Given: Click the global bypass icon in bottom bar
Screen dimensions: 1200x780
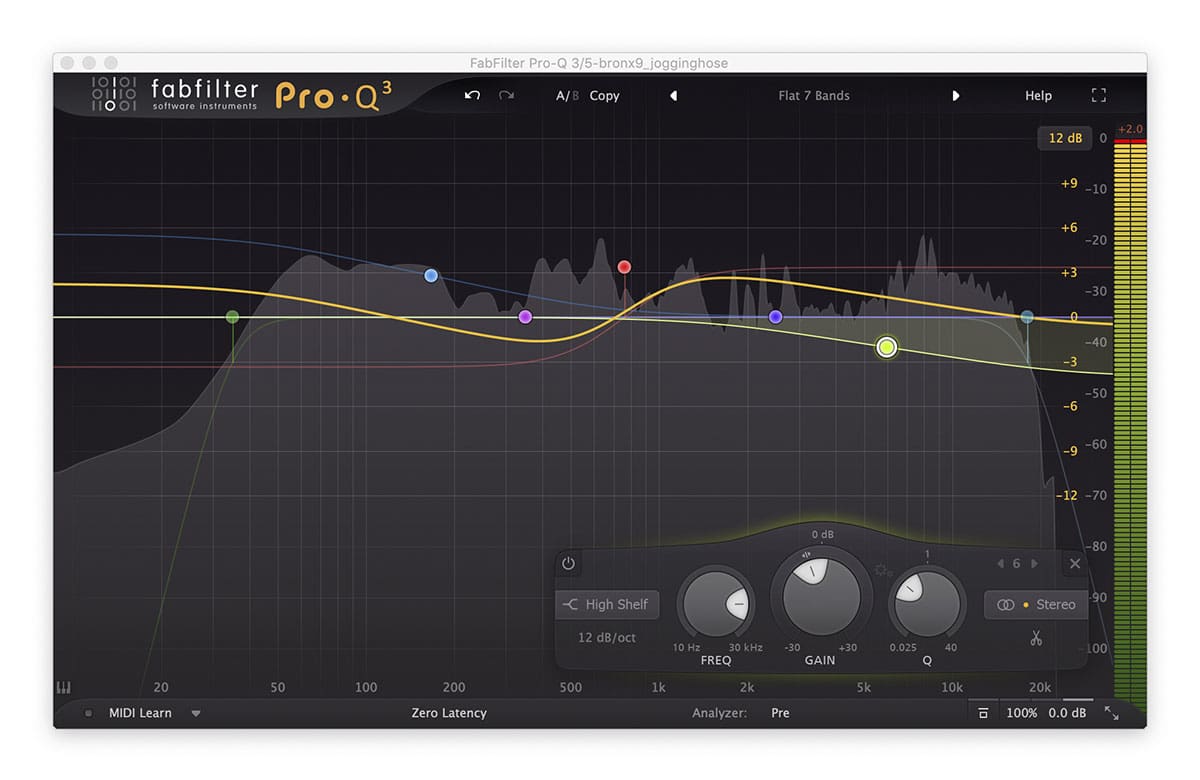Looking at the screenshot, I should tap(983, 713).
